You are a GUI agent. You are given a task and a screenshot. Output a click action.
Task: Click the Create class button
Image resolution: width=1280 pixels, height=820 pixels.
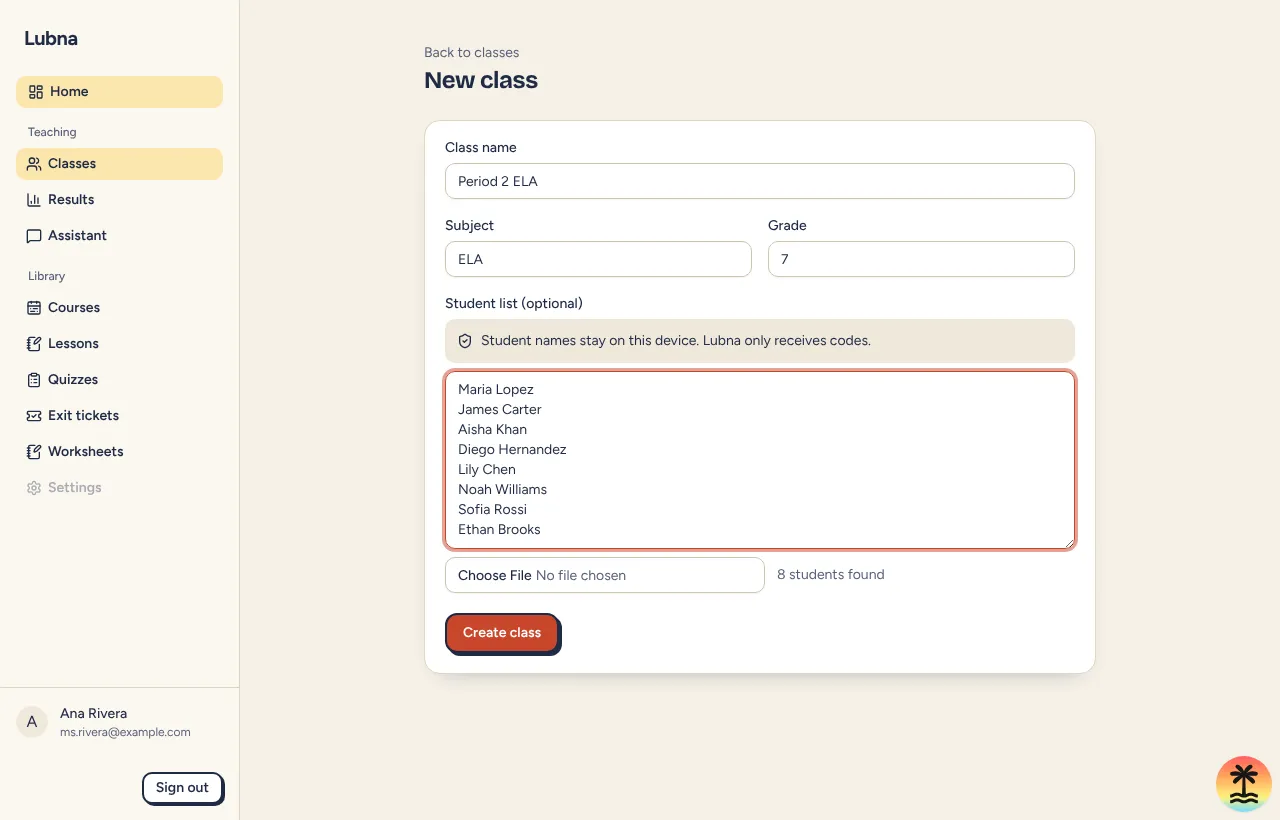[502, 633]
